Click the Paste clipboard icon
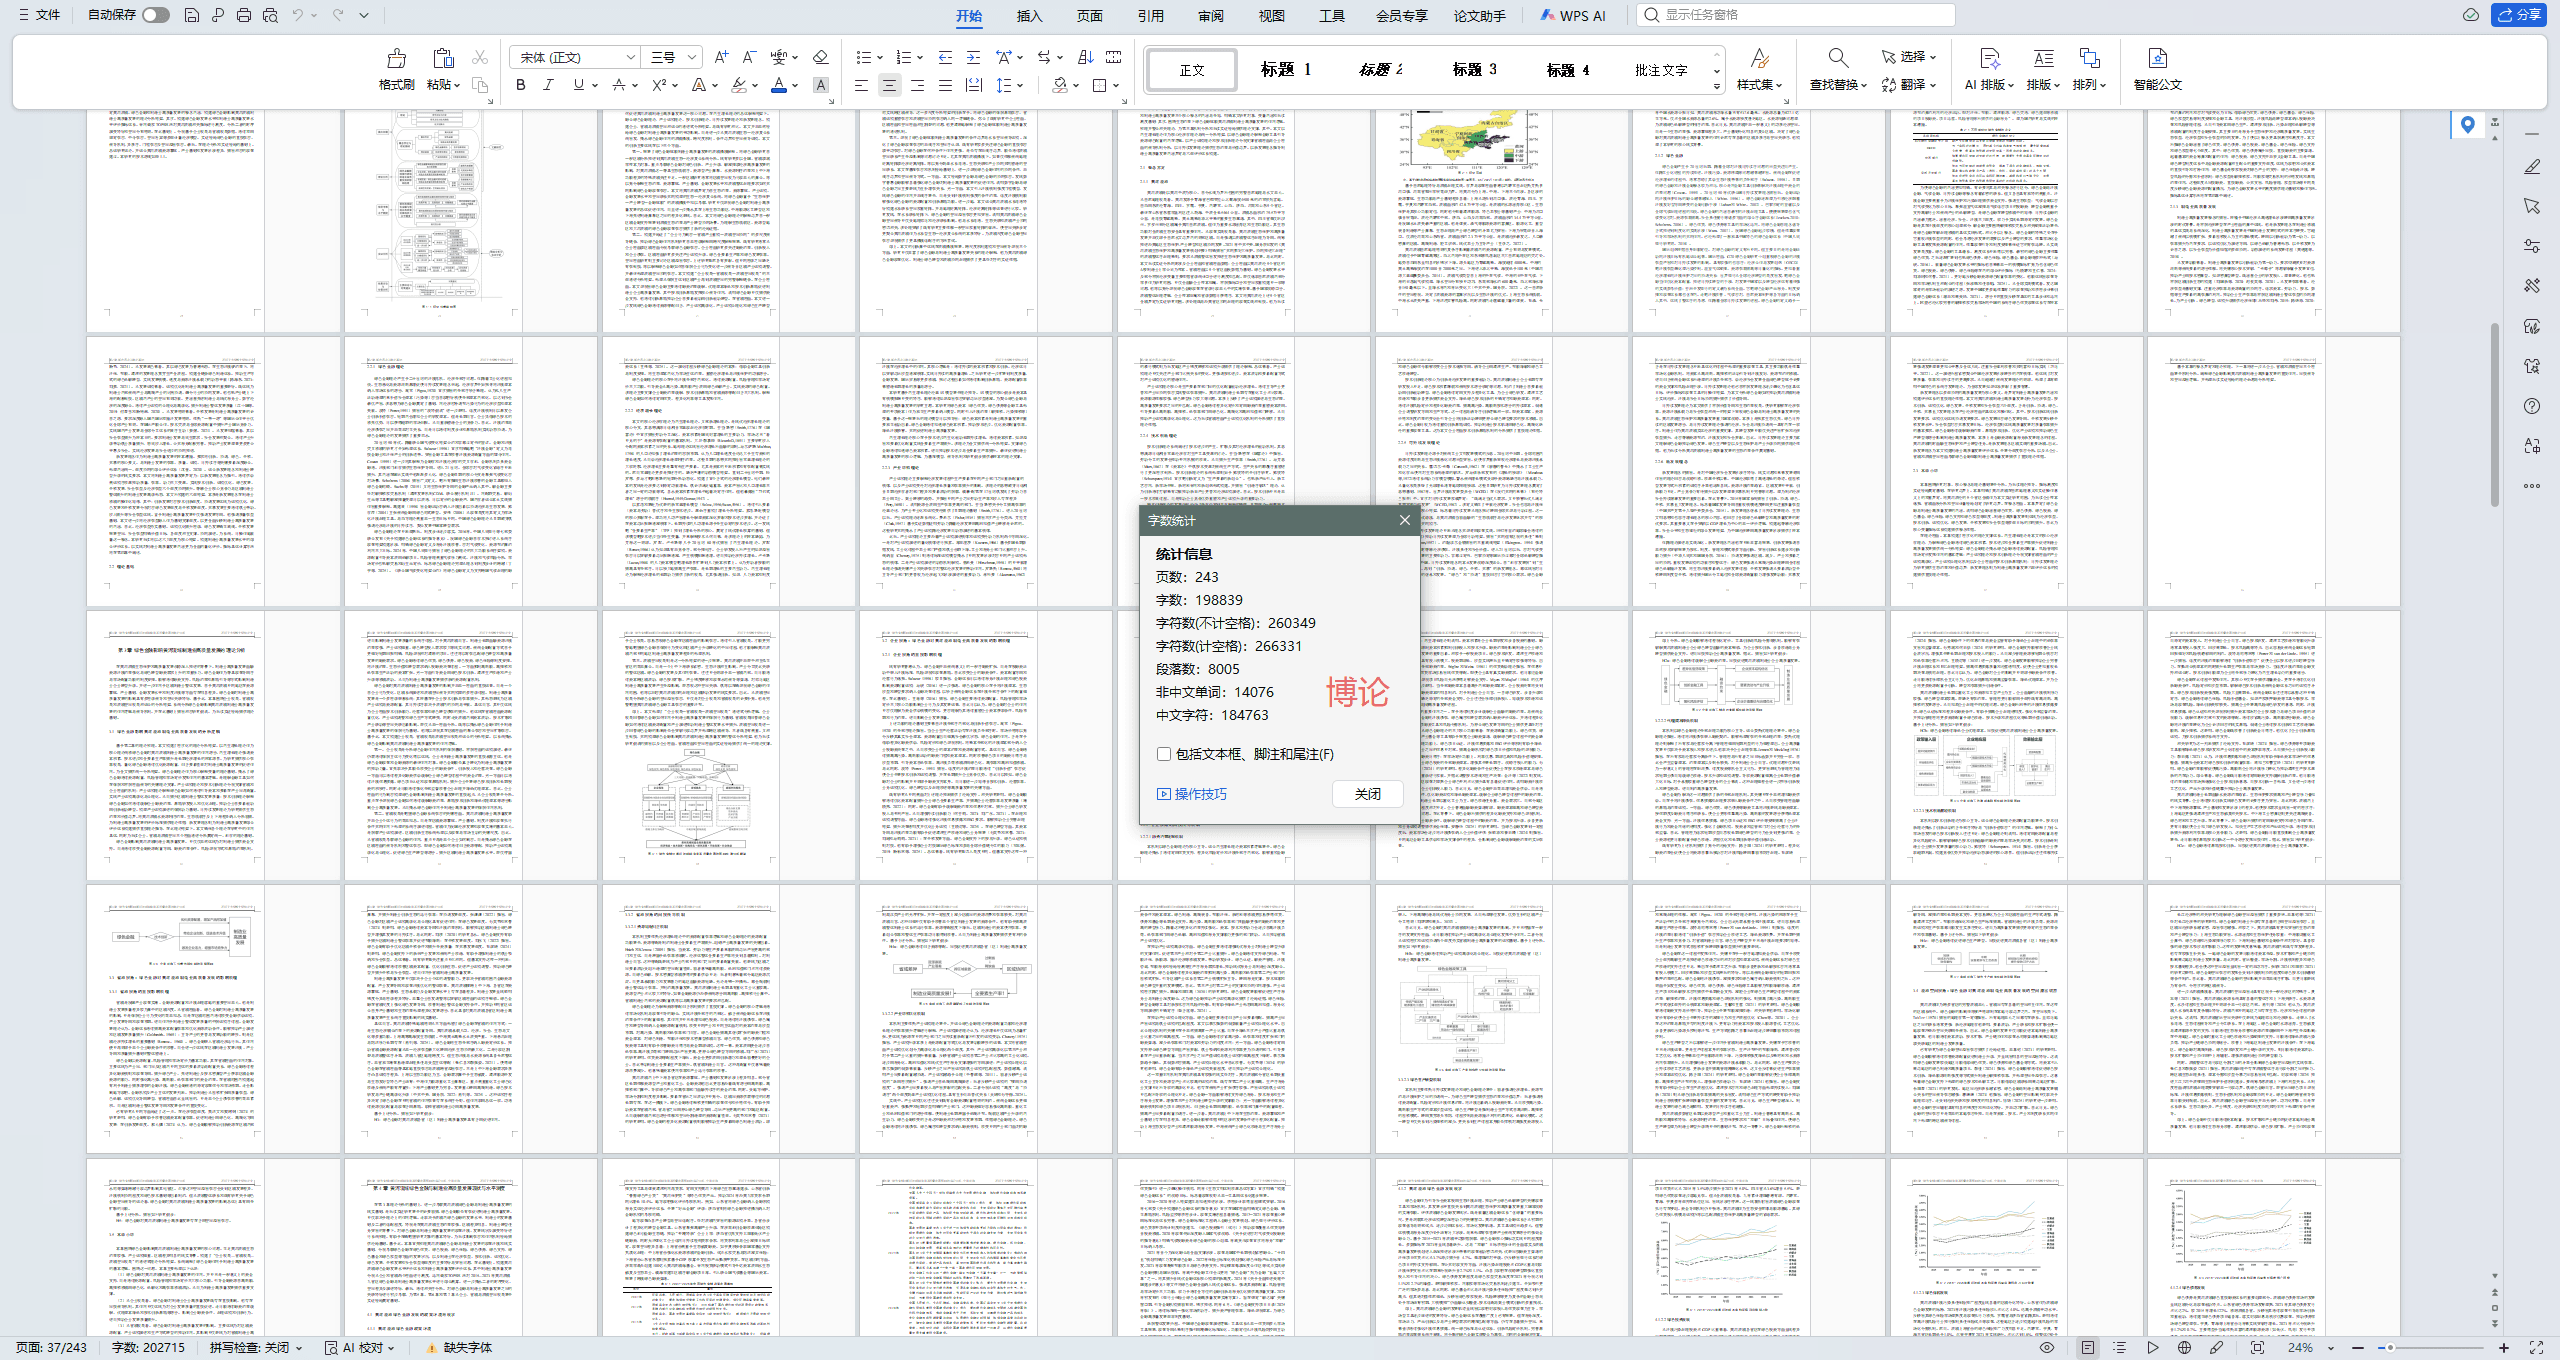The width and height of the screenshot is (2560, 1360). 443,58
